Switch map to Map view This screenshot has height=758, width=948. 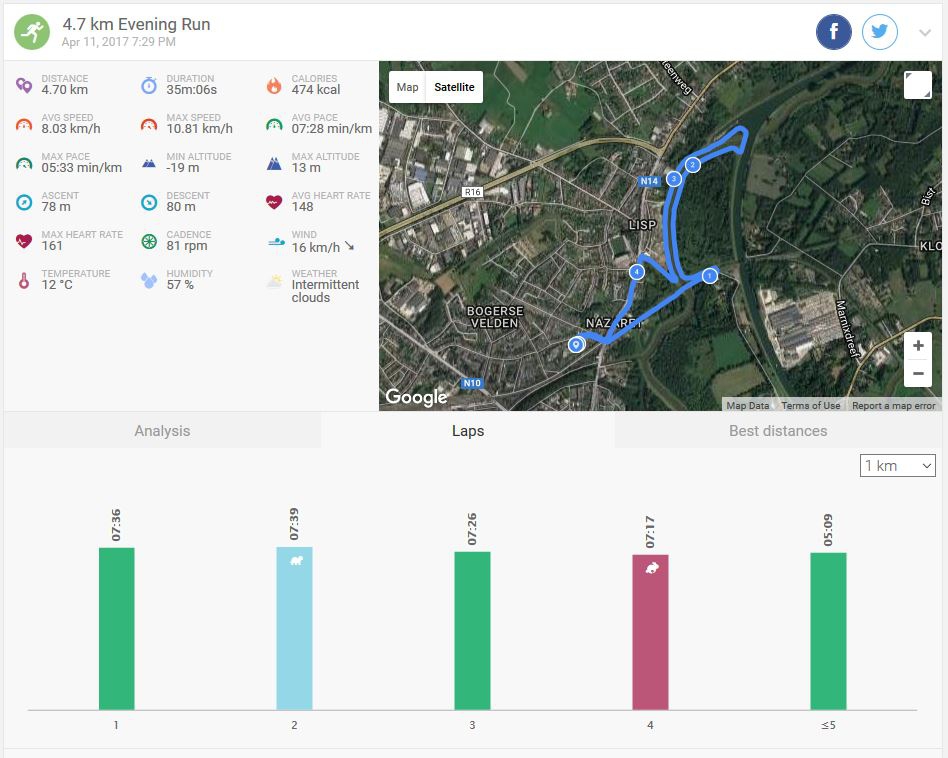point(408,87)
